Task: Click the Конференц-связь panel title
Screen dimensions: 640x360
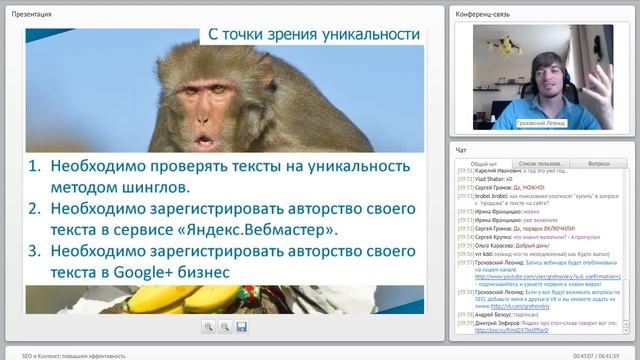Action: click(482, 14)
